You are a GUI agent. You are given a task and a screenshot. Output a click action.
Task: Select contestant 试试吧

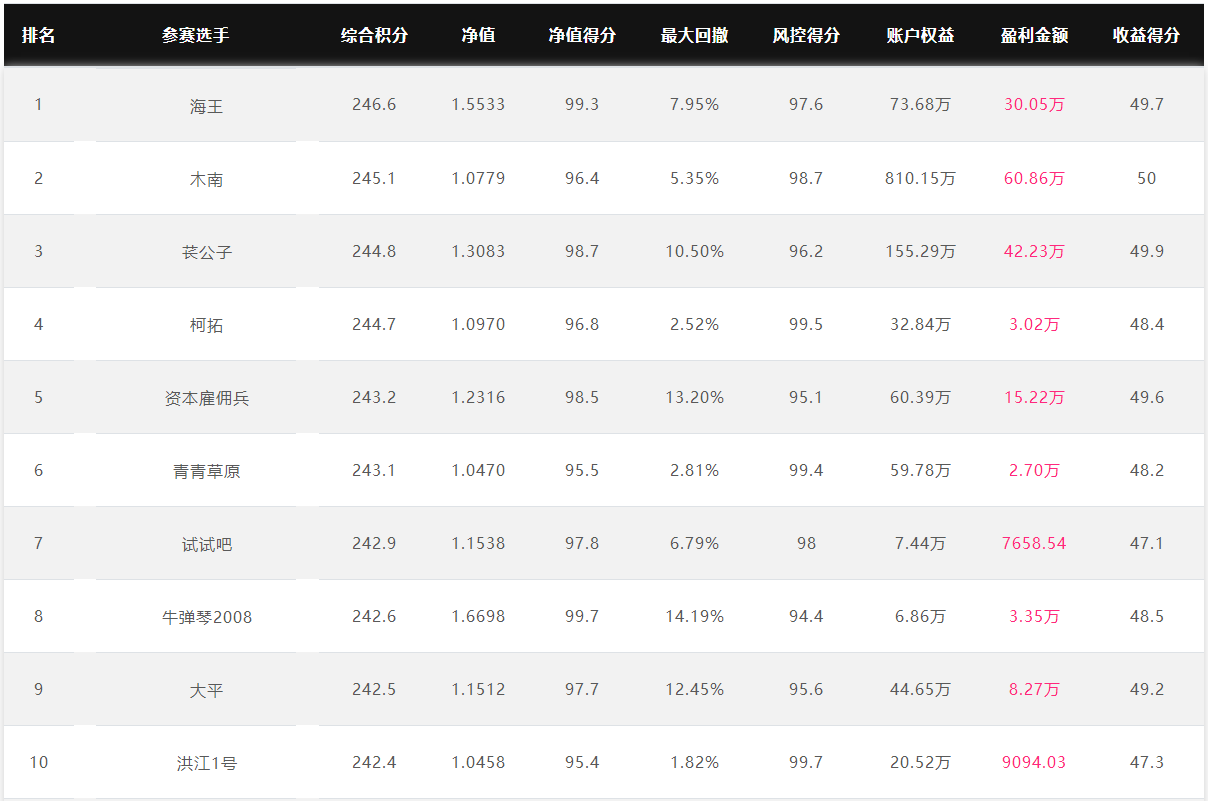click(206, 544)
